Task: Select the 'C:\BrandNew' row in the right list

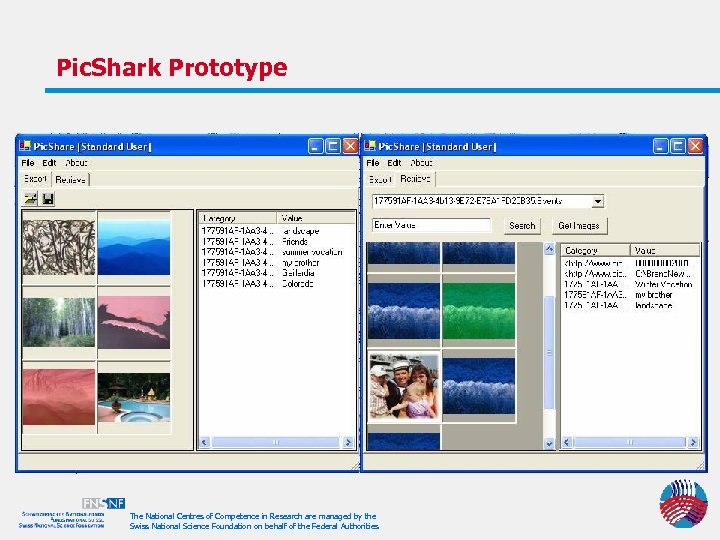Action: click(x=630, y=274)
